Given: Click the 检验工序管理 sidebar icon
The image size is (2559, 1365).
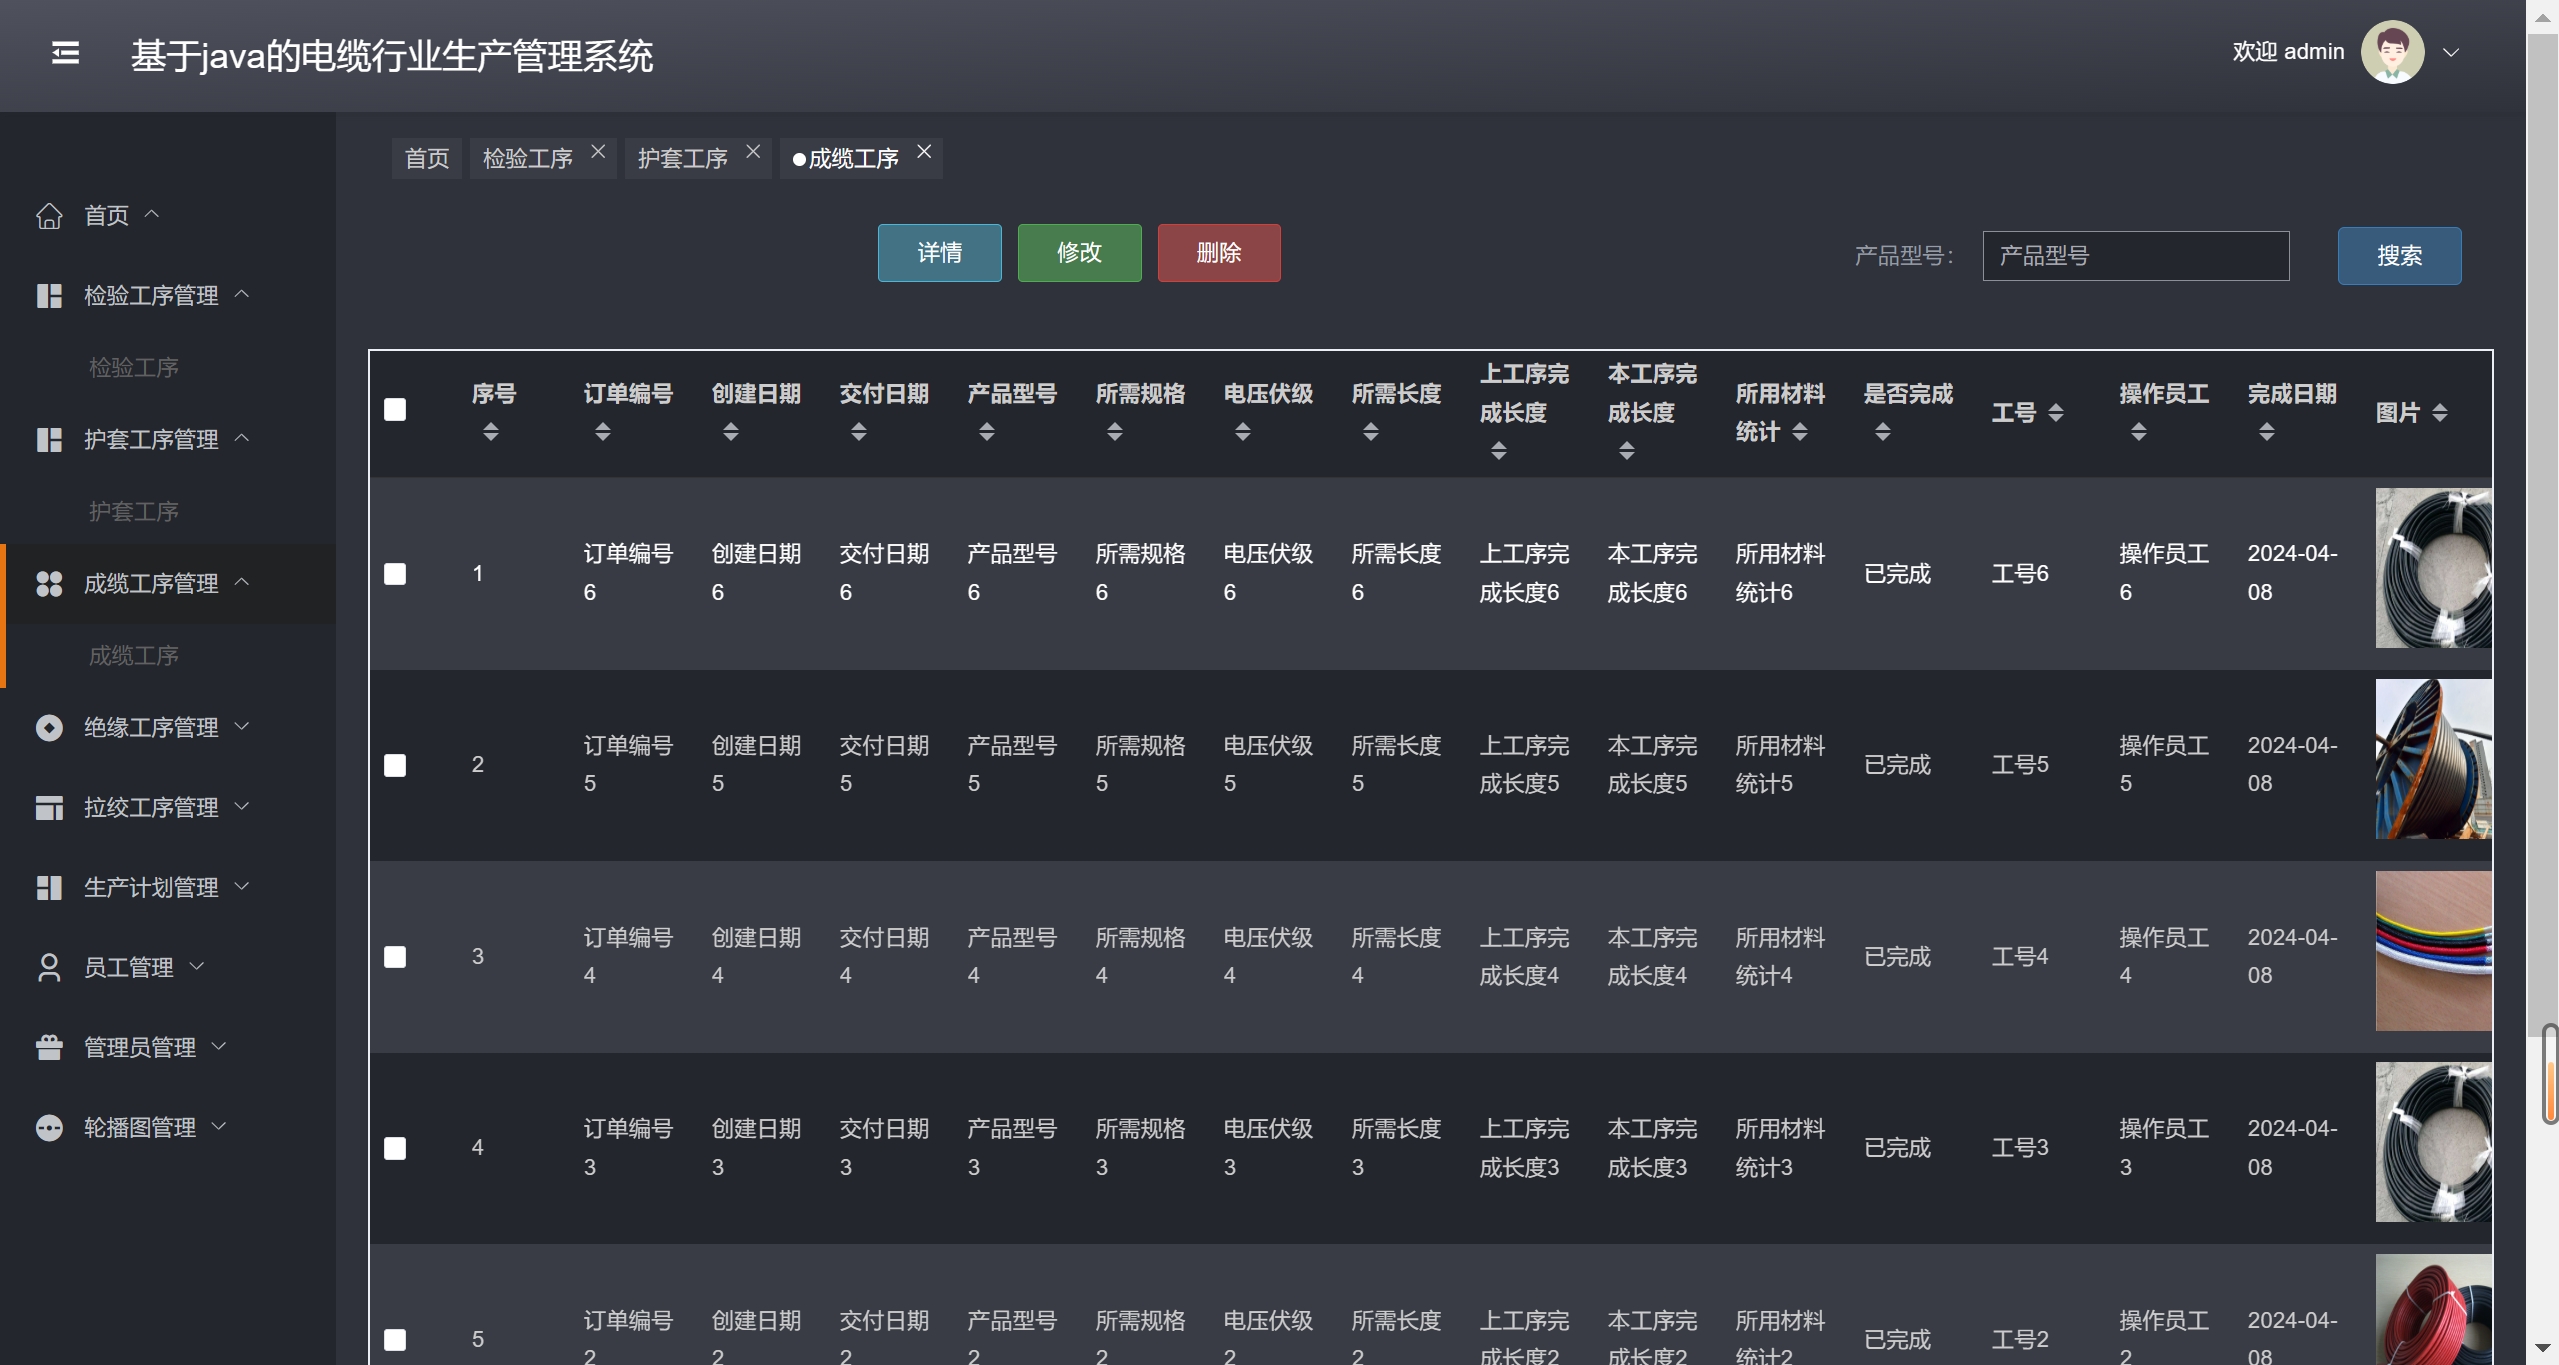Looking at the screenshot, I should click(x=49, y=296).
